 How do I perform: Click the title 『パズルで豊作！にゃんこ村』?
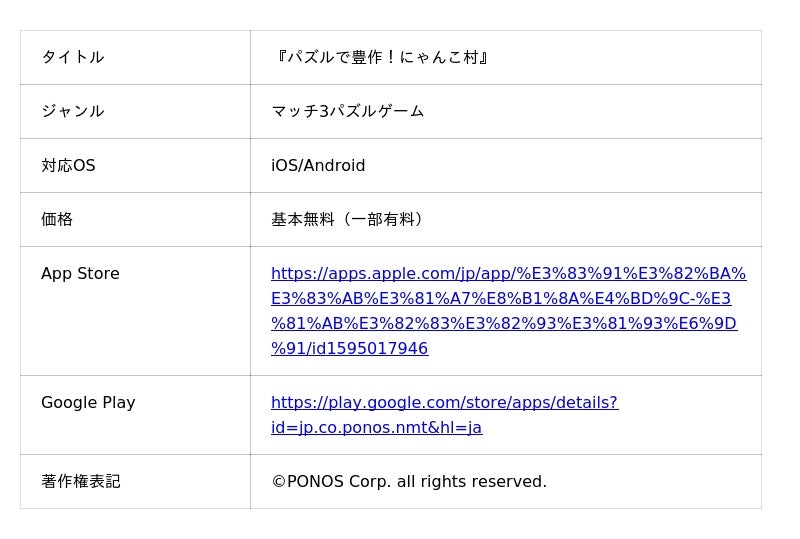tap(381, 57)
